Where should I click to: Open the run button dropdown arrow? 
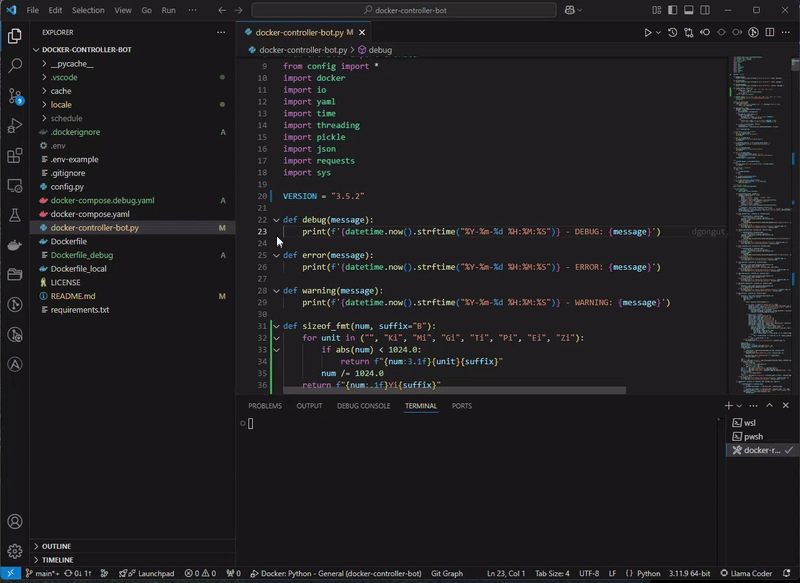tap(658, 32)
